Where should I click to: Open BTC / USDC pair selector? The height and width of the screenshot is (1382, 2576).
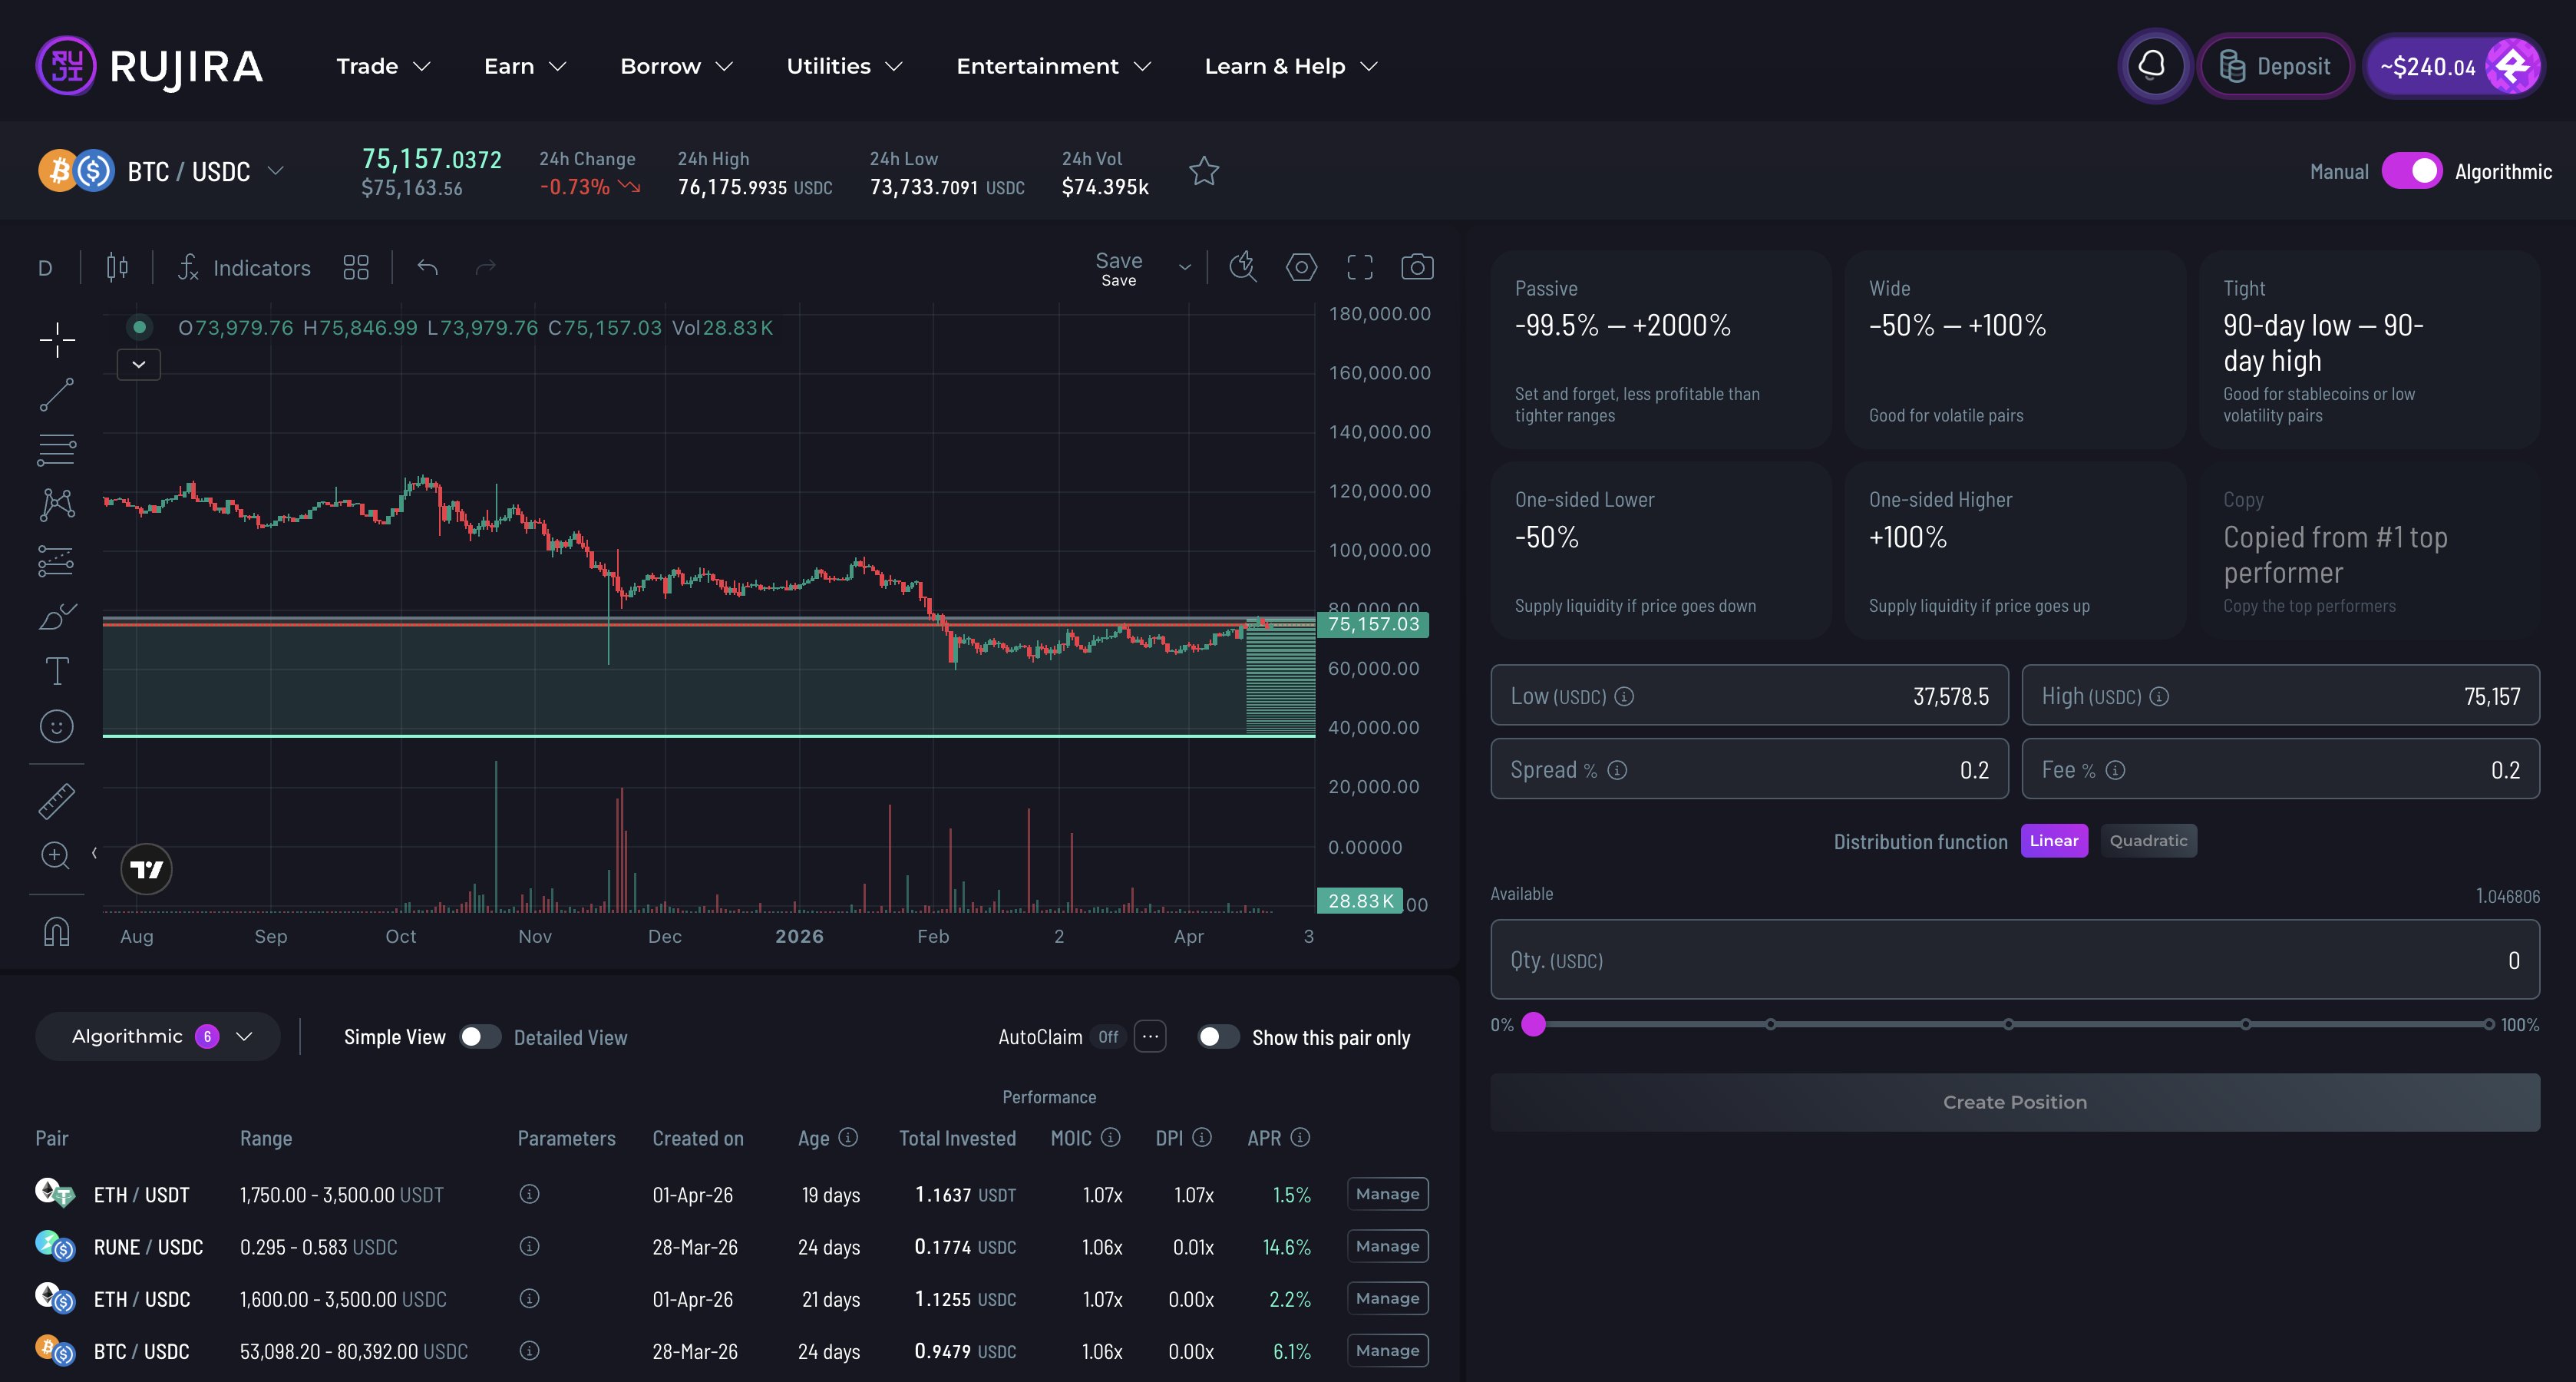(x=162, y=171)
